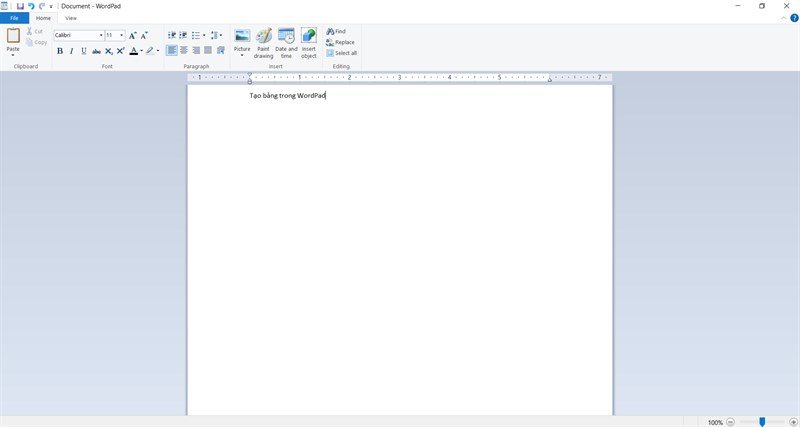Click the 100% zoom level text
Image resolution: width=800 pixels, height=427 pixels.
(x=715, y=422)
